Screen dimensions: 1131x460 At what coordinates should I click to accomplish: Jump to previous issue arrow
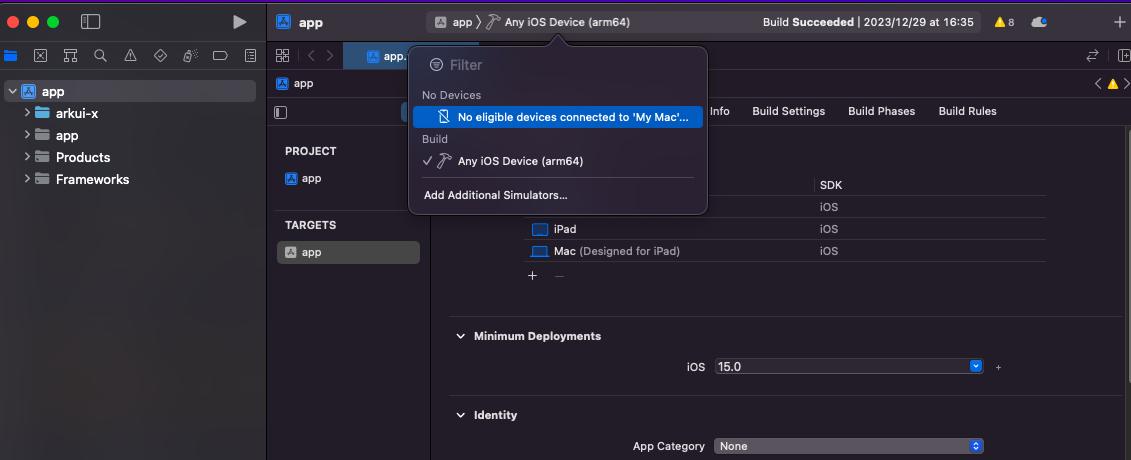(1098, 84)
